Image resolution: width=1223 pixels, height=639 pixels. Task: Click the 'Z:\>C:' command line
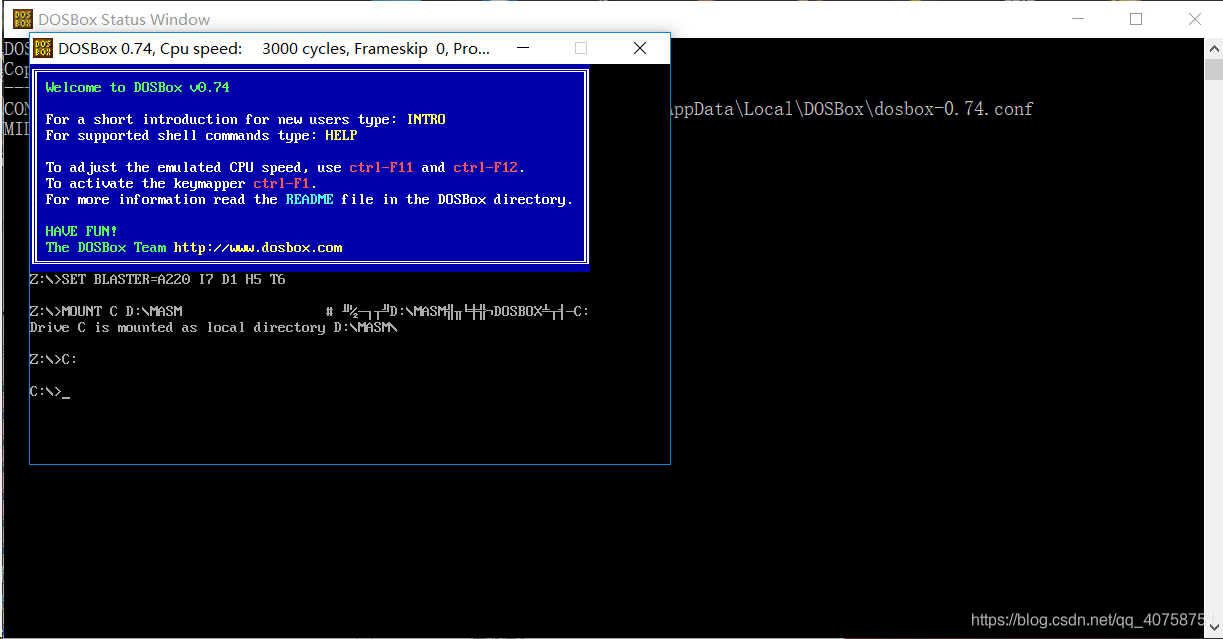click(x=53, y=360)
